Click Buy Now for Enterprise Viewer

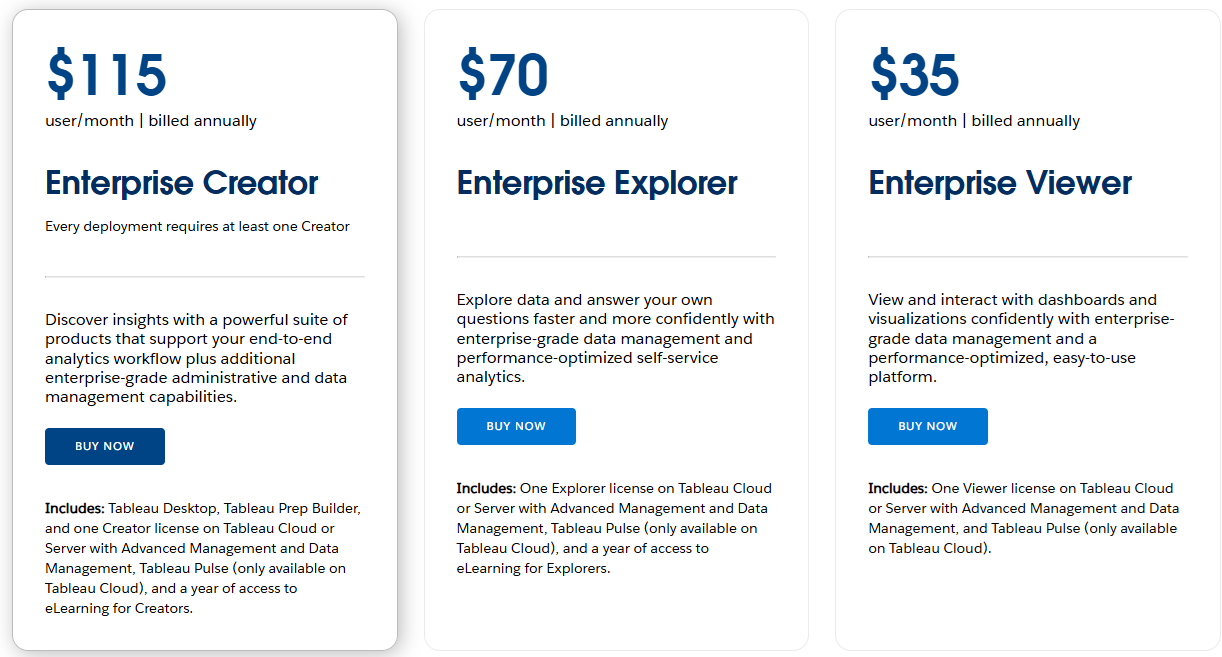pos(928,426)
